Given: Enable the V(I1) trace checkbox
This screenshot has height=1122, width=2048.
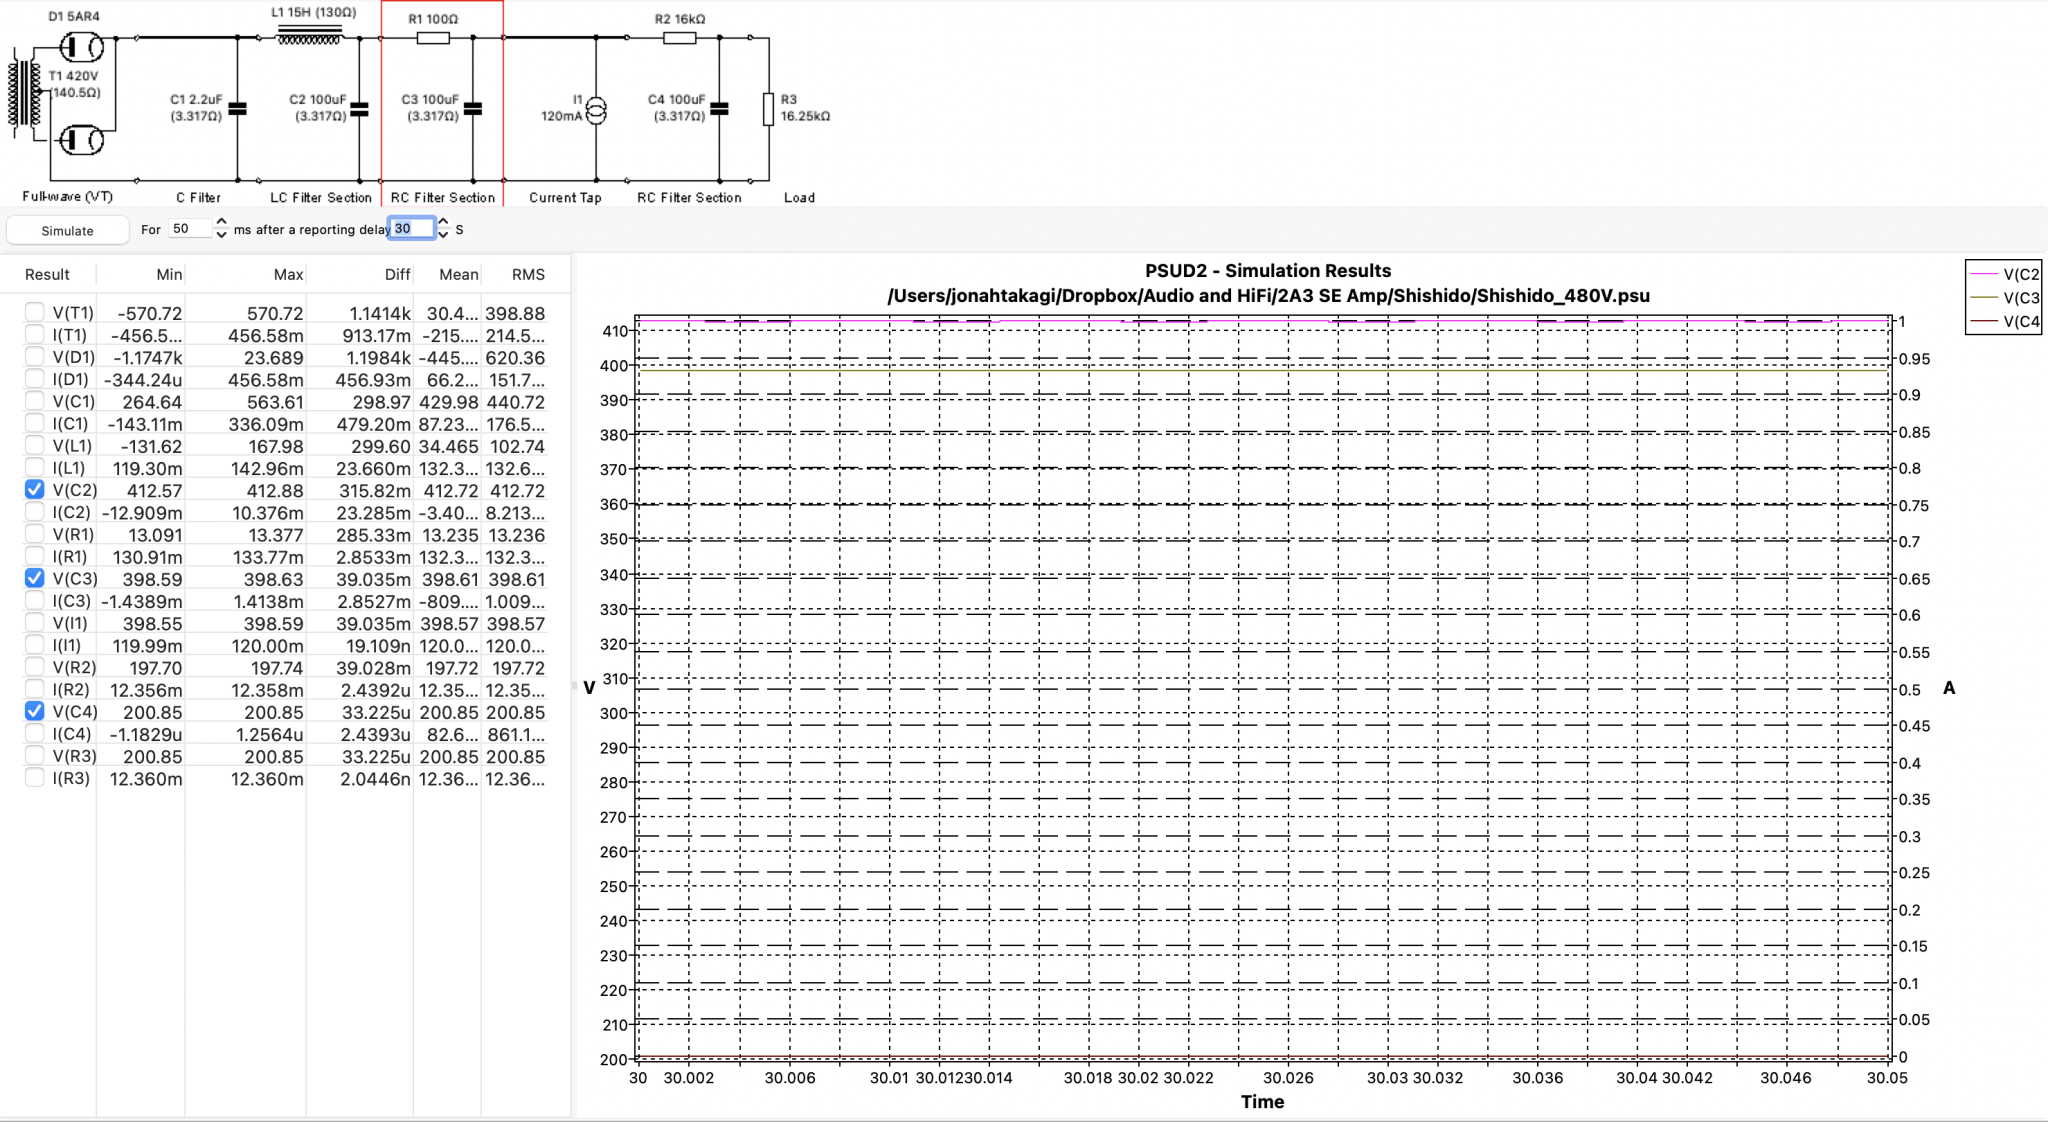Looking at the screenshot, I should pos(35,622).
